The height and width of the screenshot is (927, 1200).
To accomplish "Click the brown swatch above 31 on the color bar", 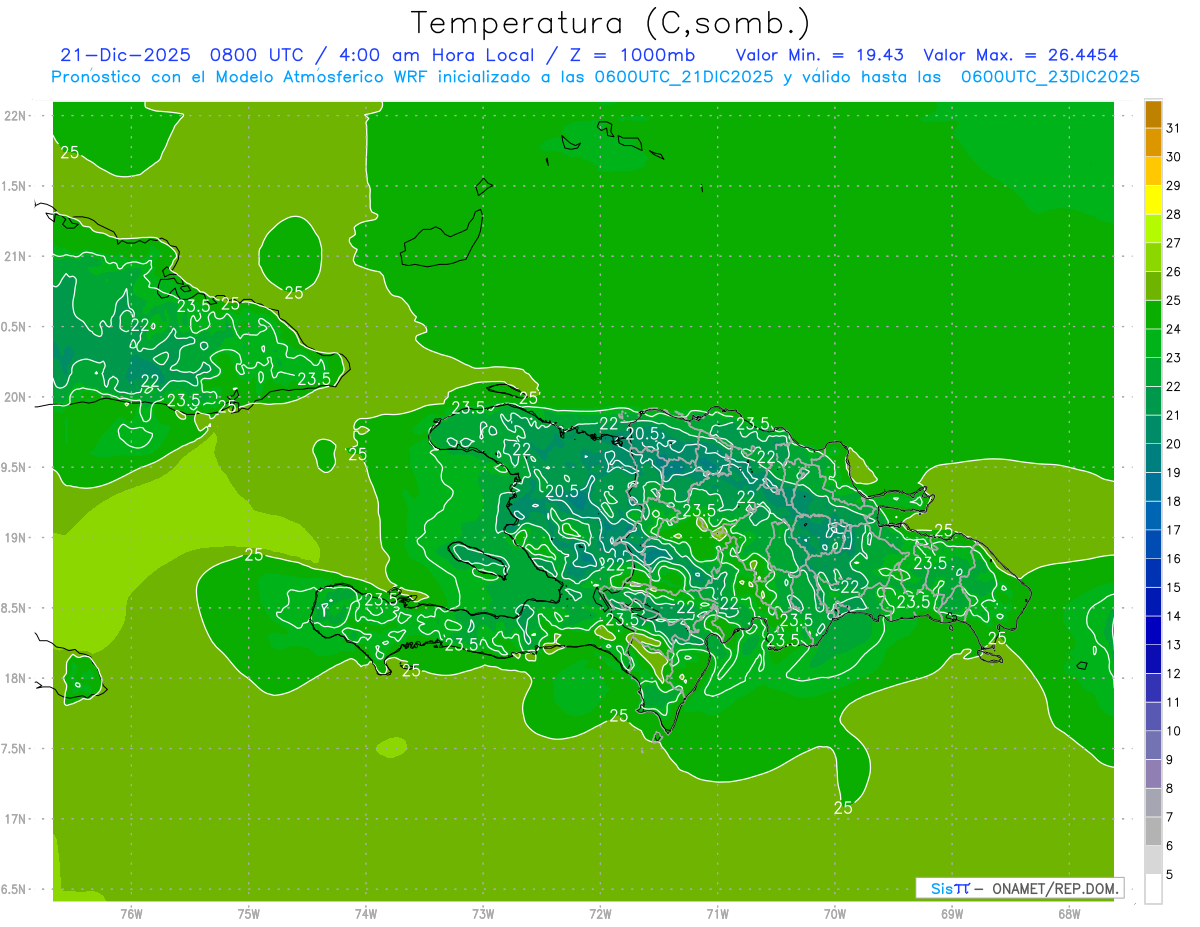I will (x=1153, y=114).
